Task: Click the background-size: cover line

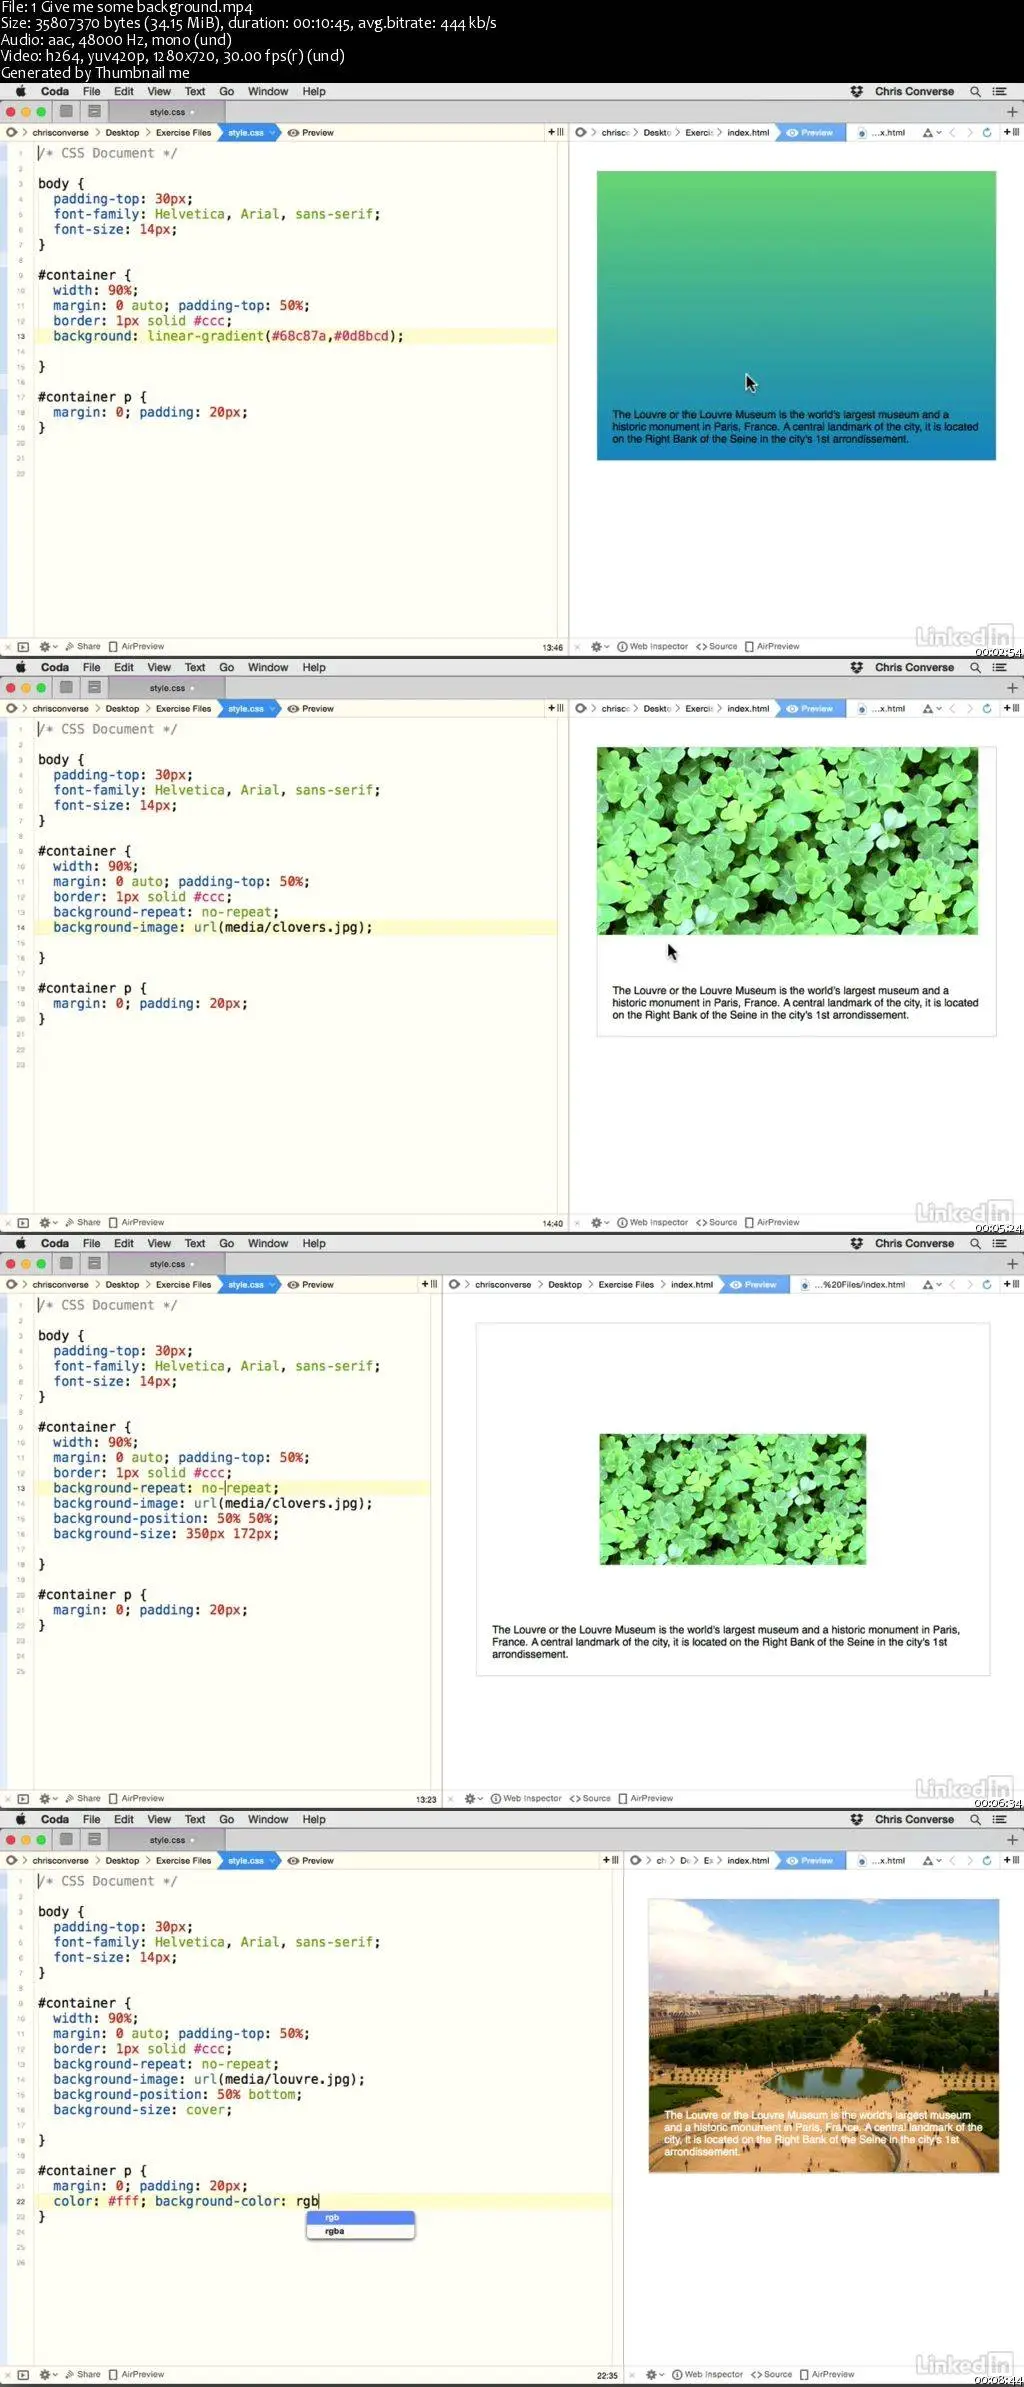Action: coord(143,2110)
